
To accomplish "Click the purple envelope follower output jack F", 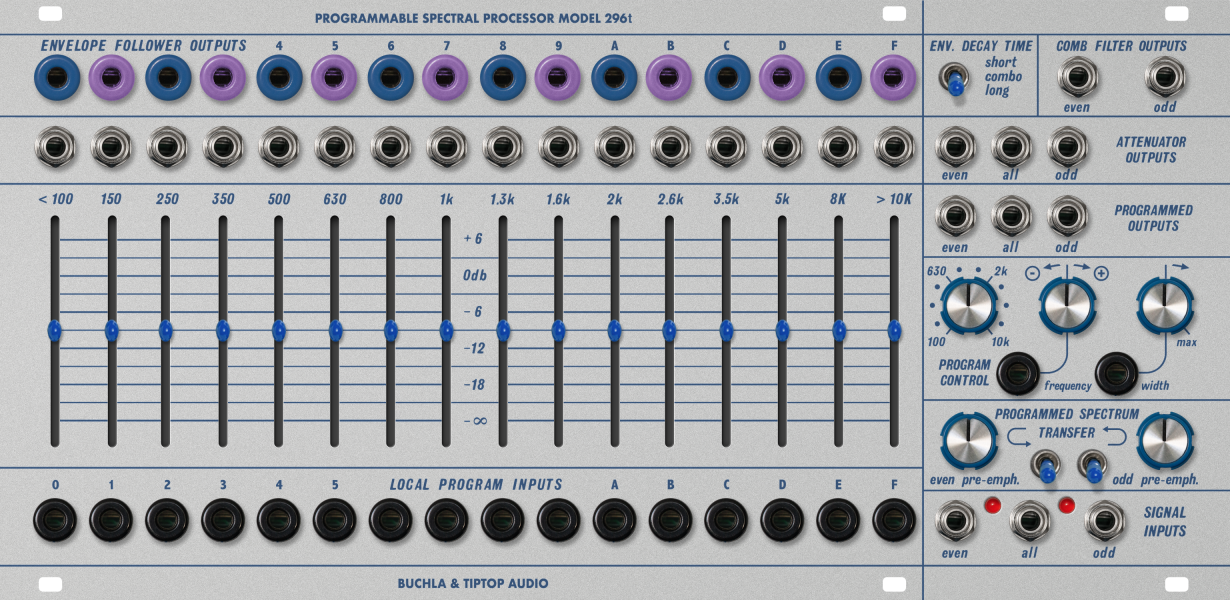I will click(x=894, y=78).
